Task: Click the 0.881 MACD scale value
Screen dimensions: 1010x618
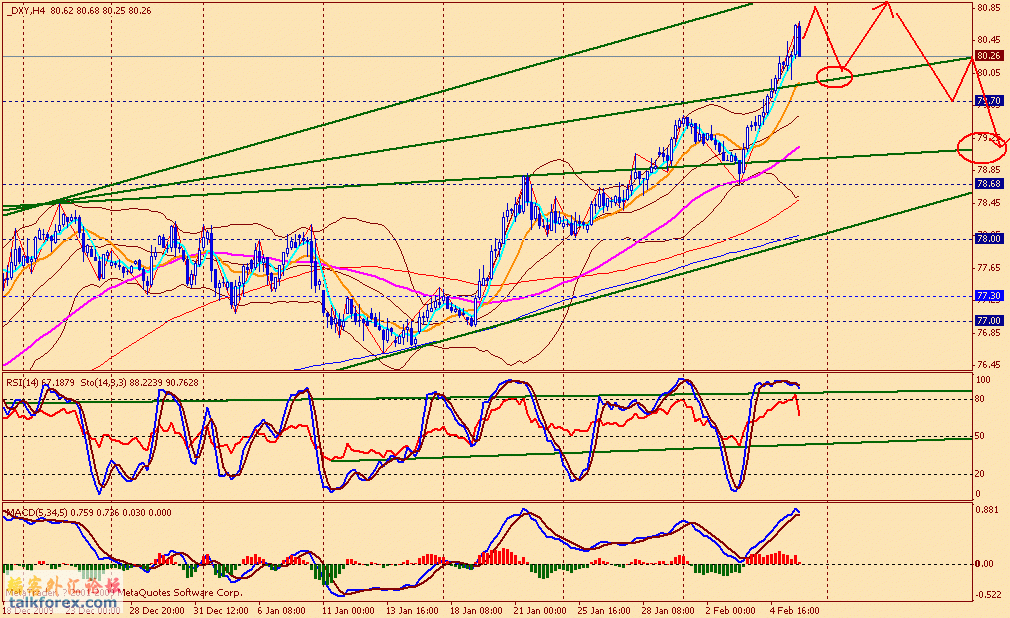Action: (987, 510)
